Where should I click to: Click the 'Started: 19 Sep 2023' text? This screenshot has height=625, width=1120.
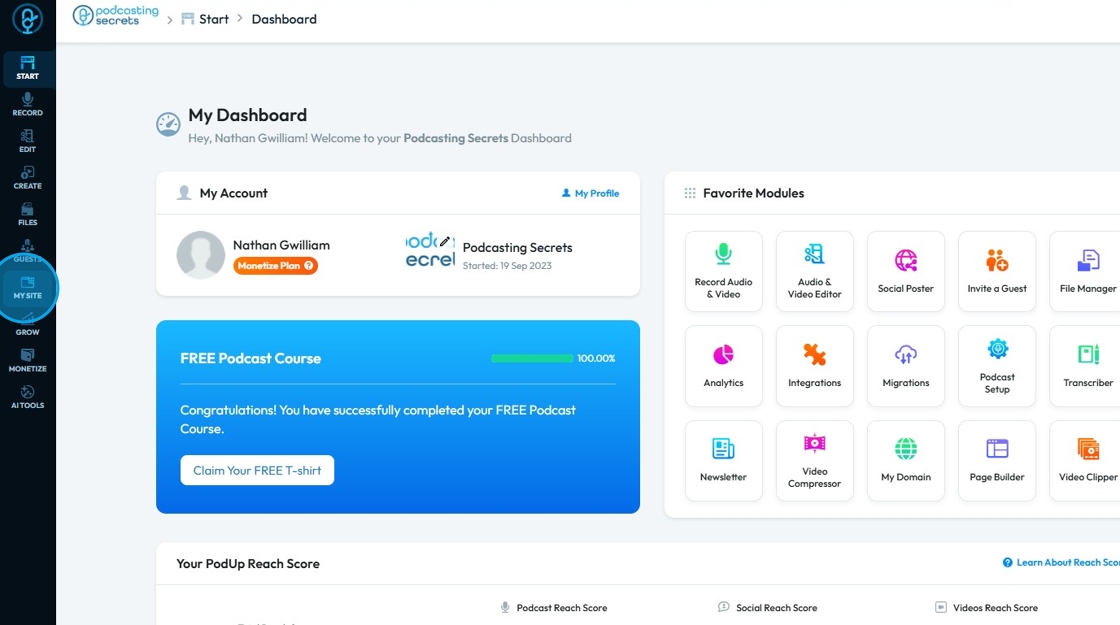click(x=507, y=266)
